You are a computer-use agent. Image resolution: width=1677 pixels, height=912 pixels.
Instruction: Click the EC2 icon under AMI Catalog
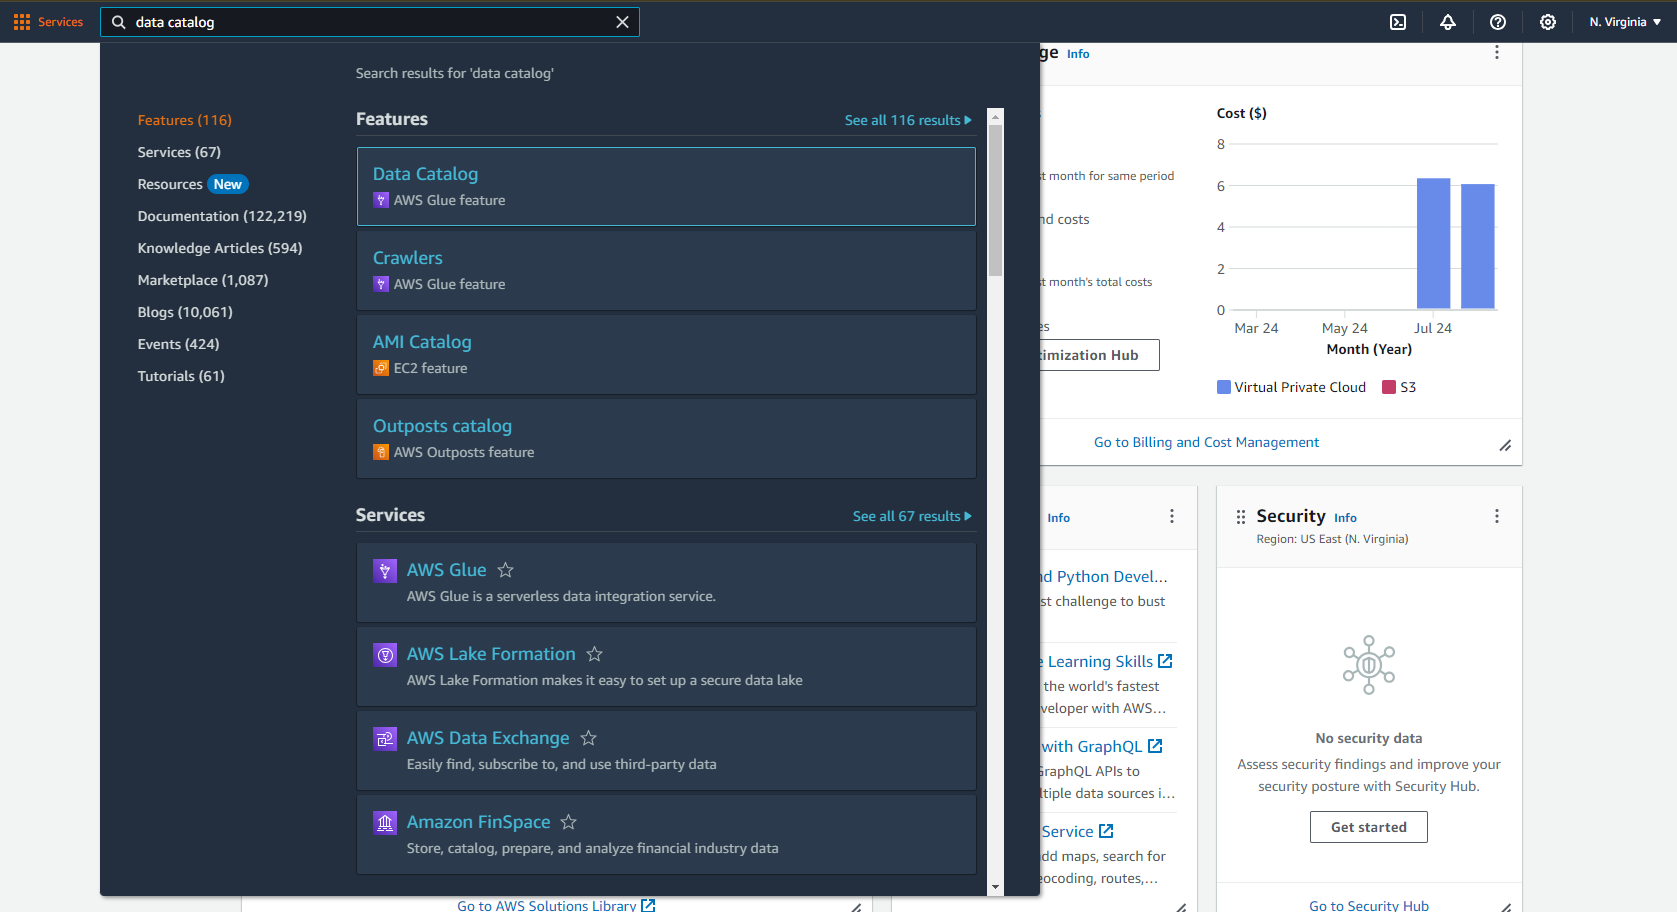click(381, 368)
